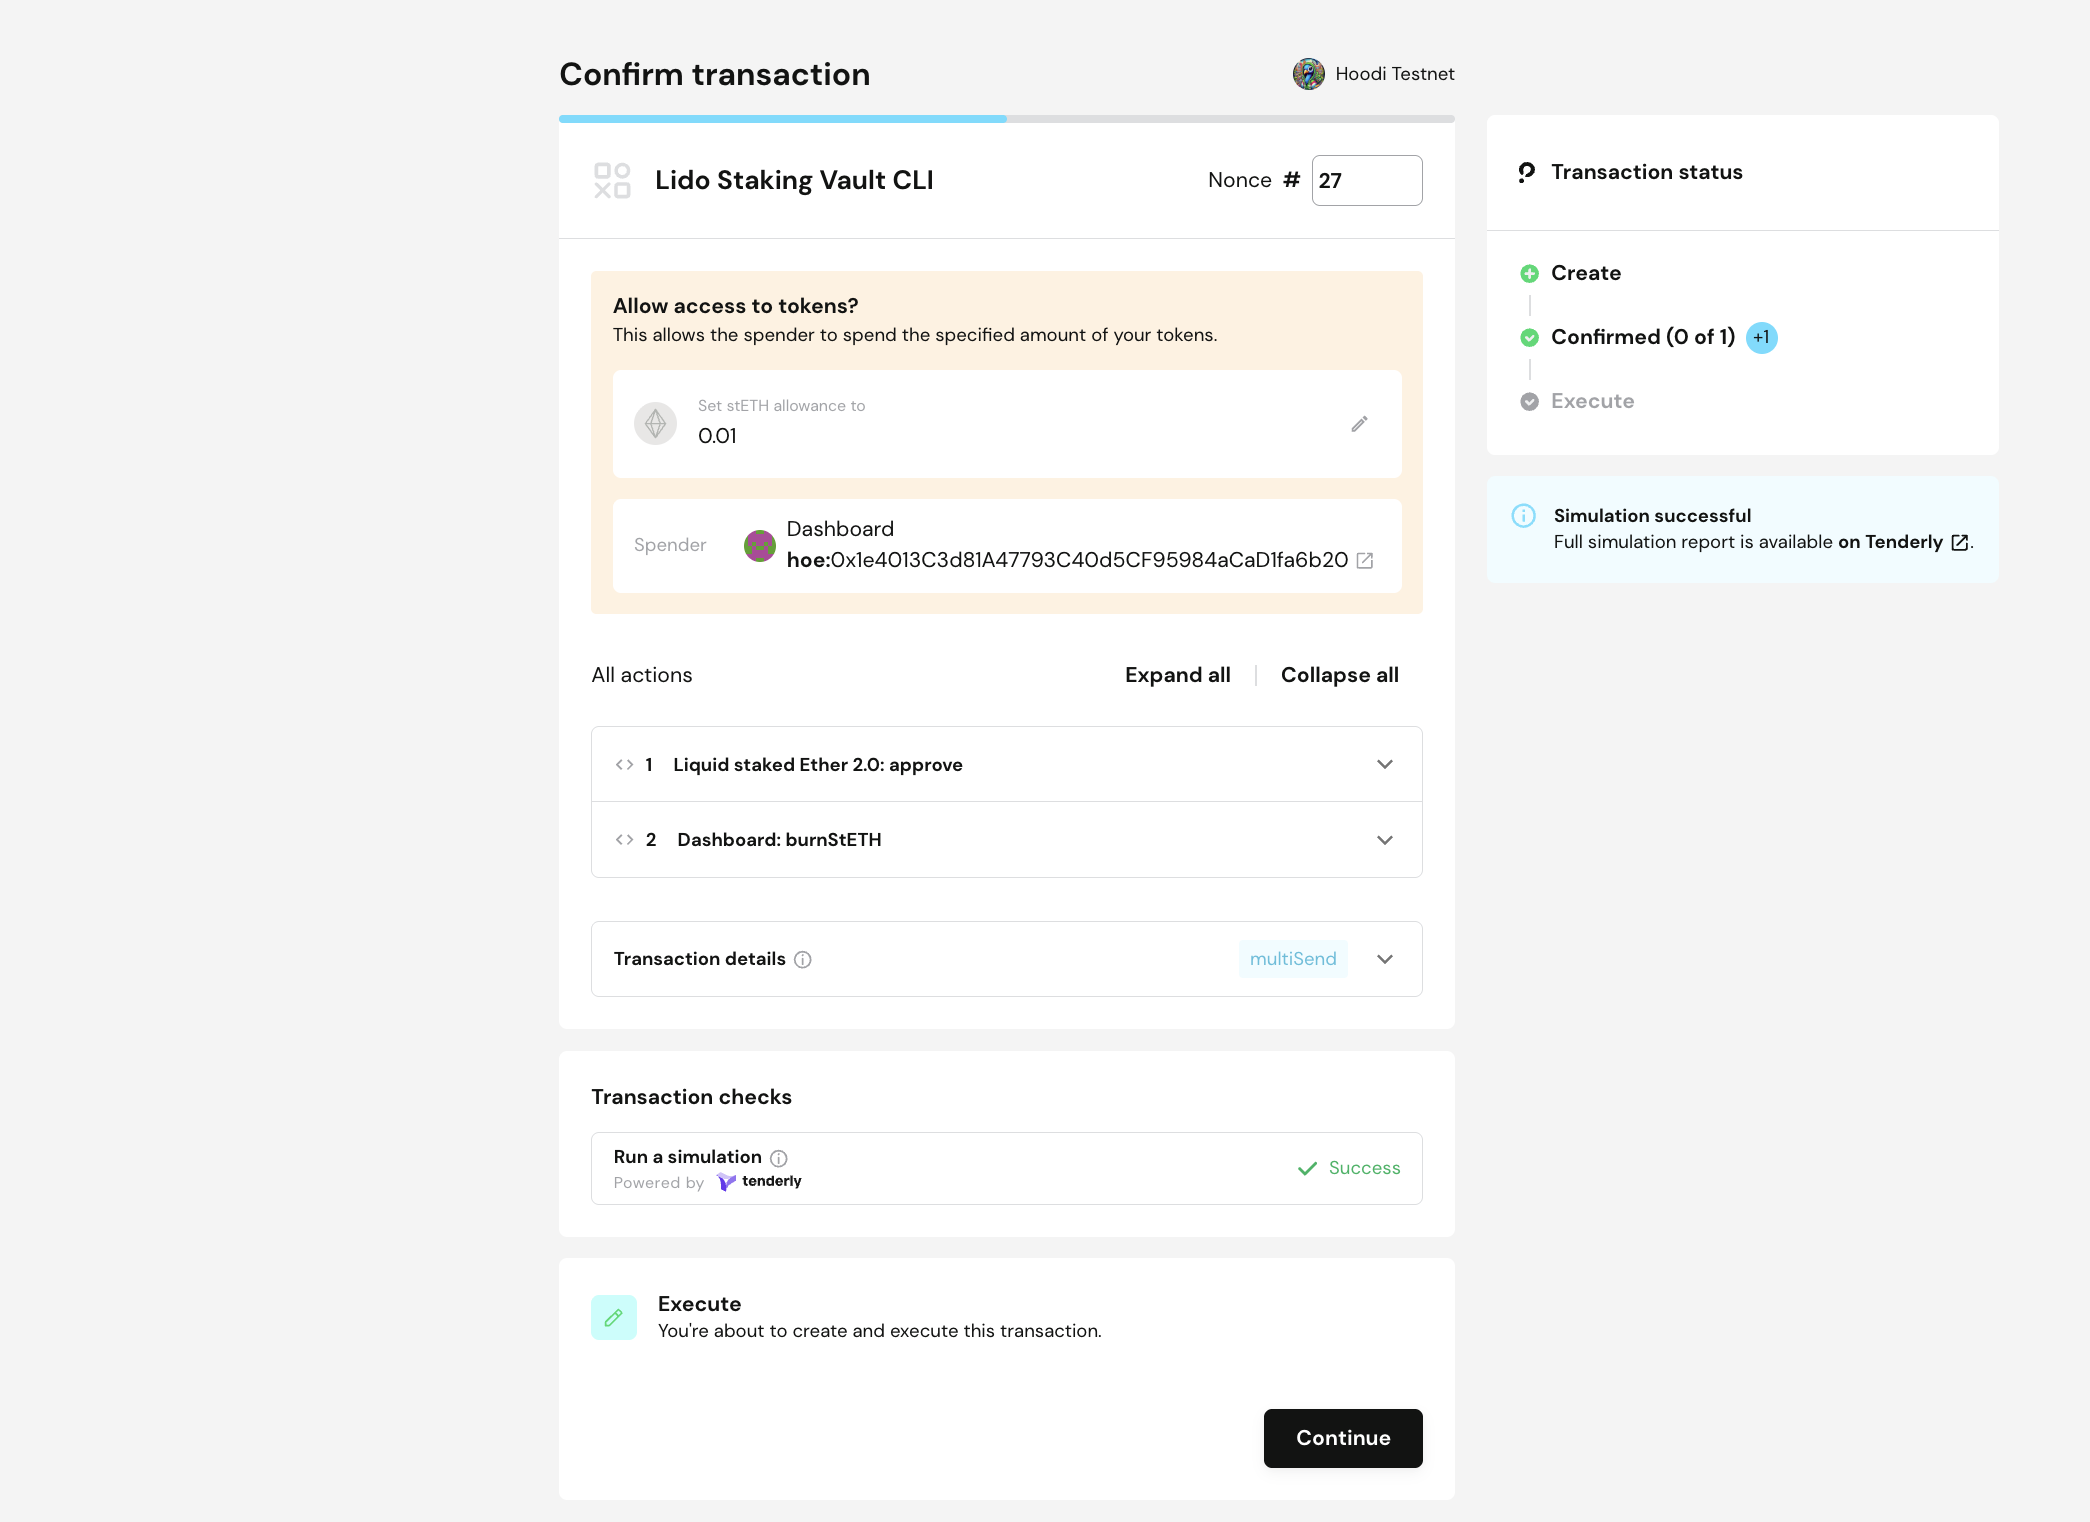
Task: Click the transaction progress bar
Action: 1006,118
